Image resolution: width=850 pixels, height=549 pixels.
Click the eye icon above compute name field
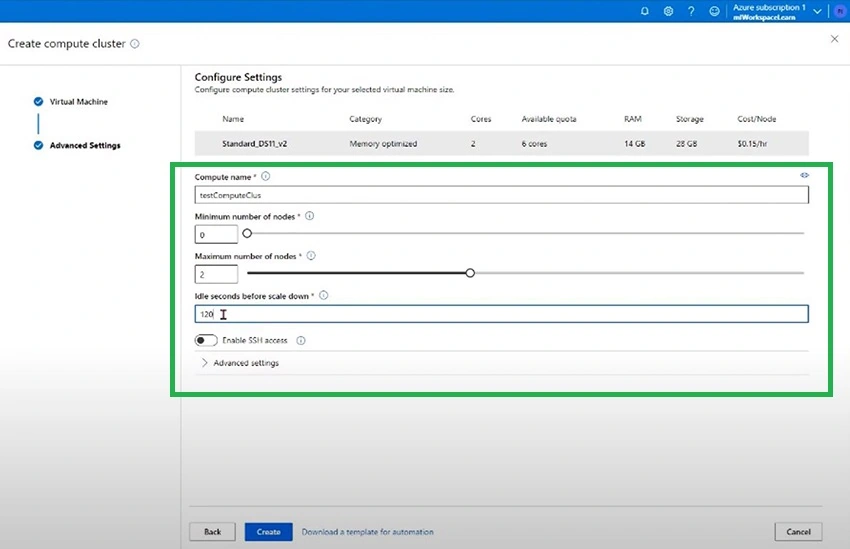(804, 175)
